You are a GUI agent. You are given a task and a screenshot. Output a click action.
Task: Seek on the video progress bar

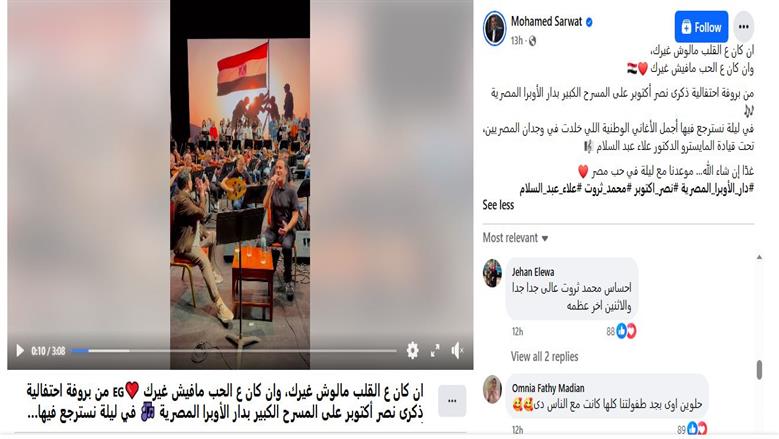234,351
